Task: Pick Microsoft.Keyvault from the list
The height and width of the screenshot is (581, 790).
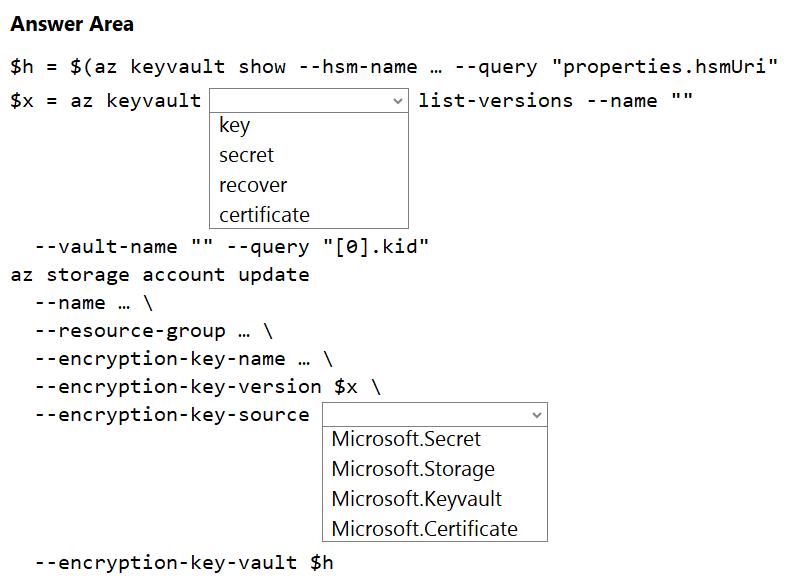Action: coord(416,499)
